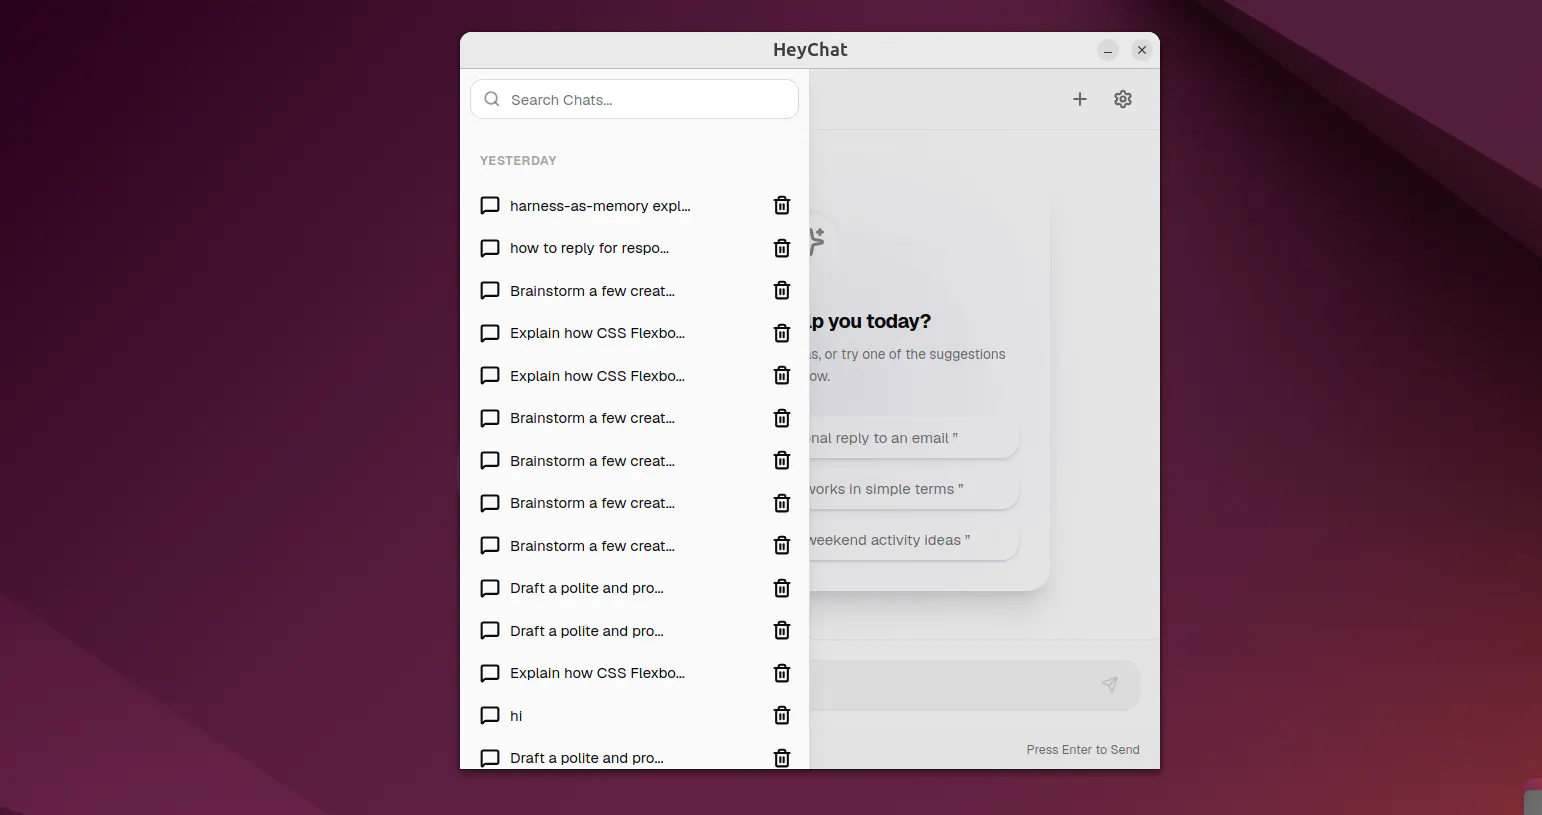Open the first 'Draft a polite and pro…' chat
The image size is (1542, 815).
[x=586, y=588]
